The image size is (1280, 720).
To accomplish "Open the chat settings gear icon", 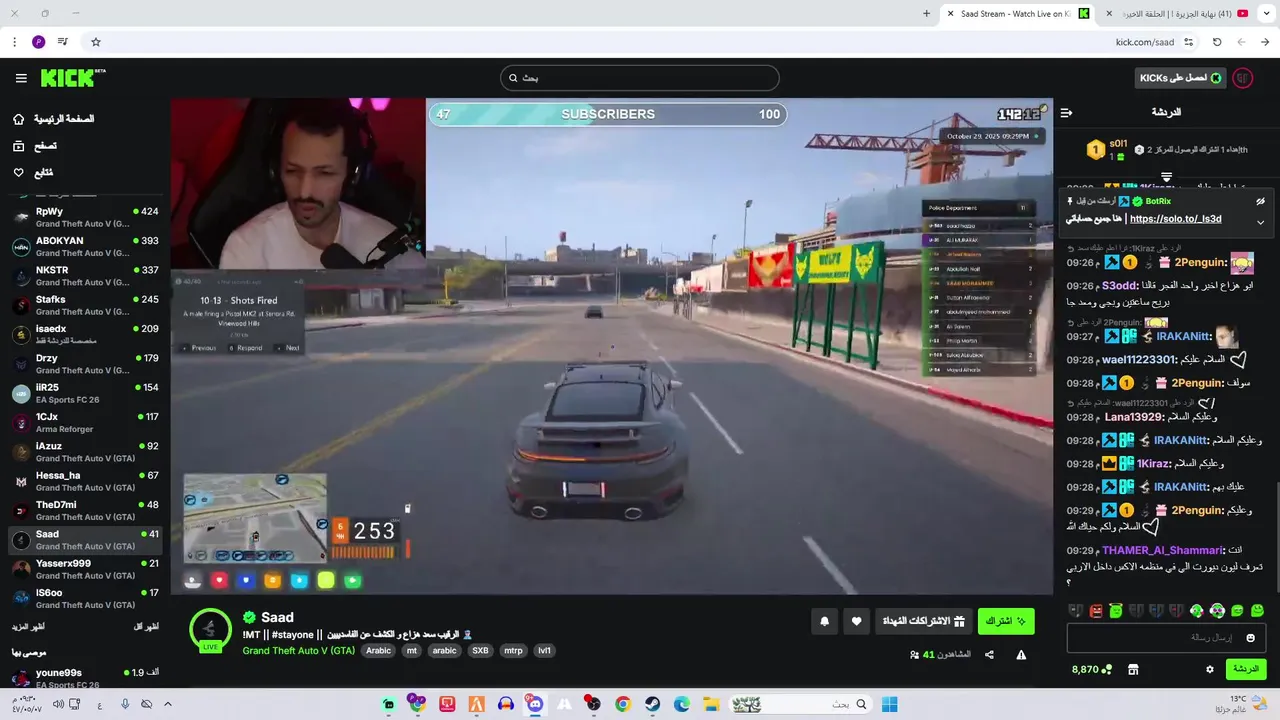I will (x=1209, y=669).
